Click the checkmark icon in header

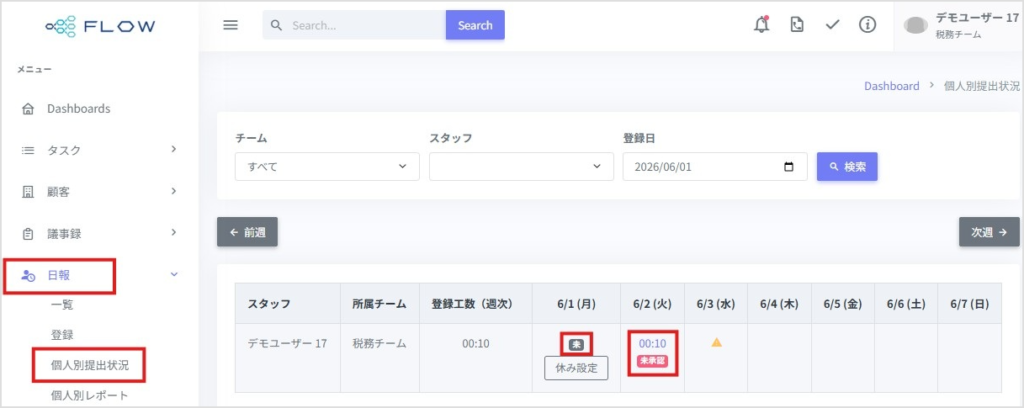click(x=832, y=25)
